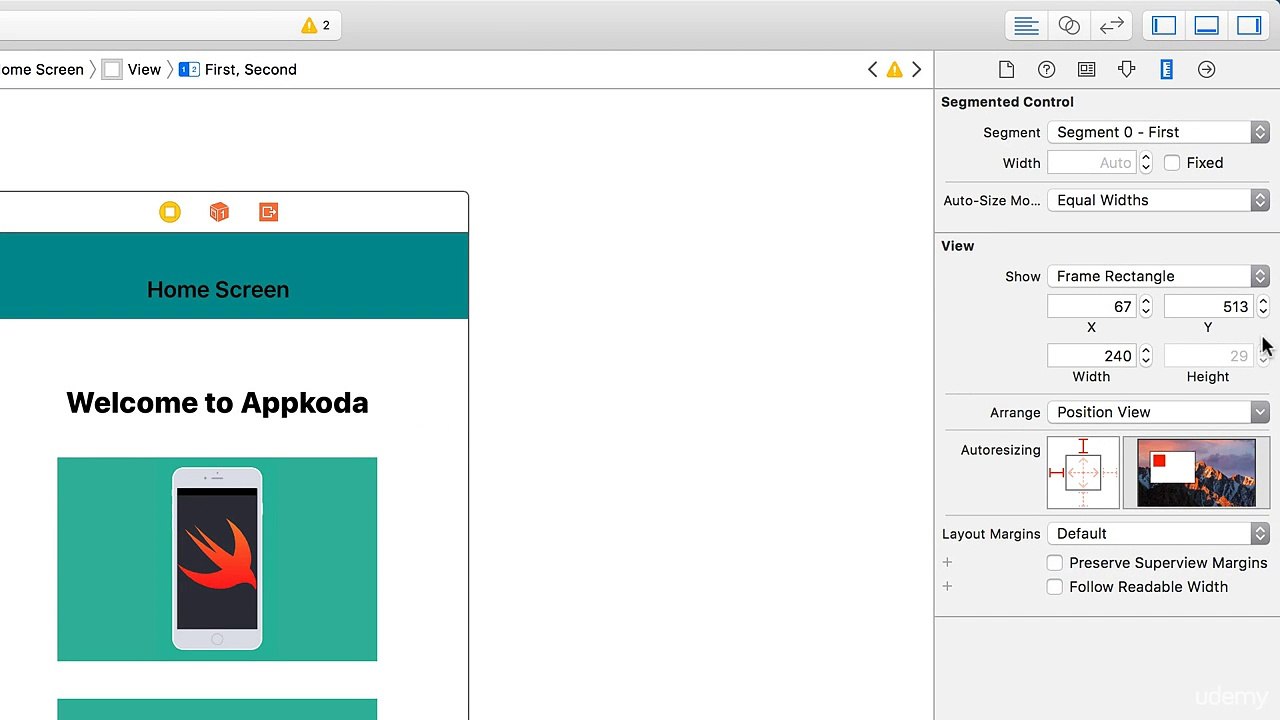Viewport: 1280px width, 720px height.
Task: Open the Size inspector tab
Action: click(x=1166, y=69)
